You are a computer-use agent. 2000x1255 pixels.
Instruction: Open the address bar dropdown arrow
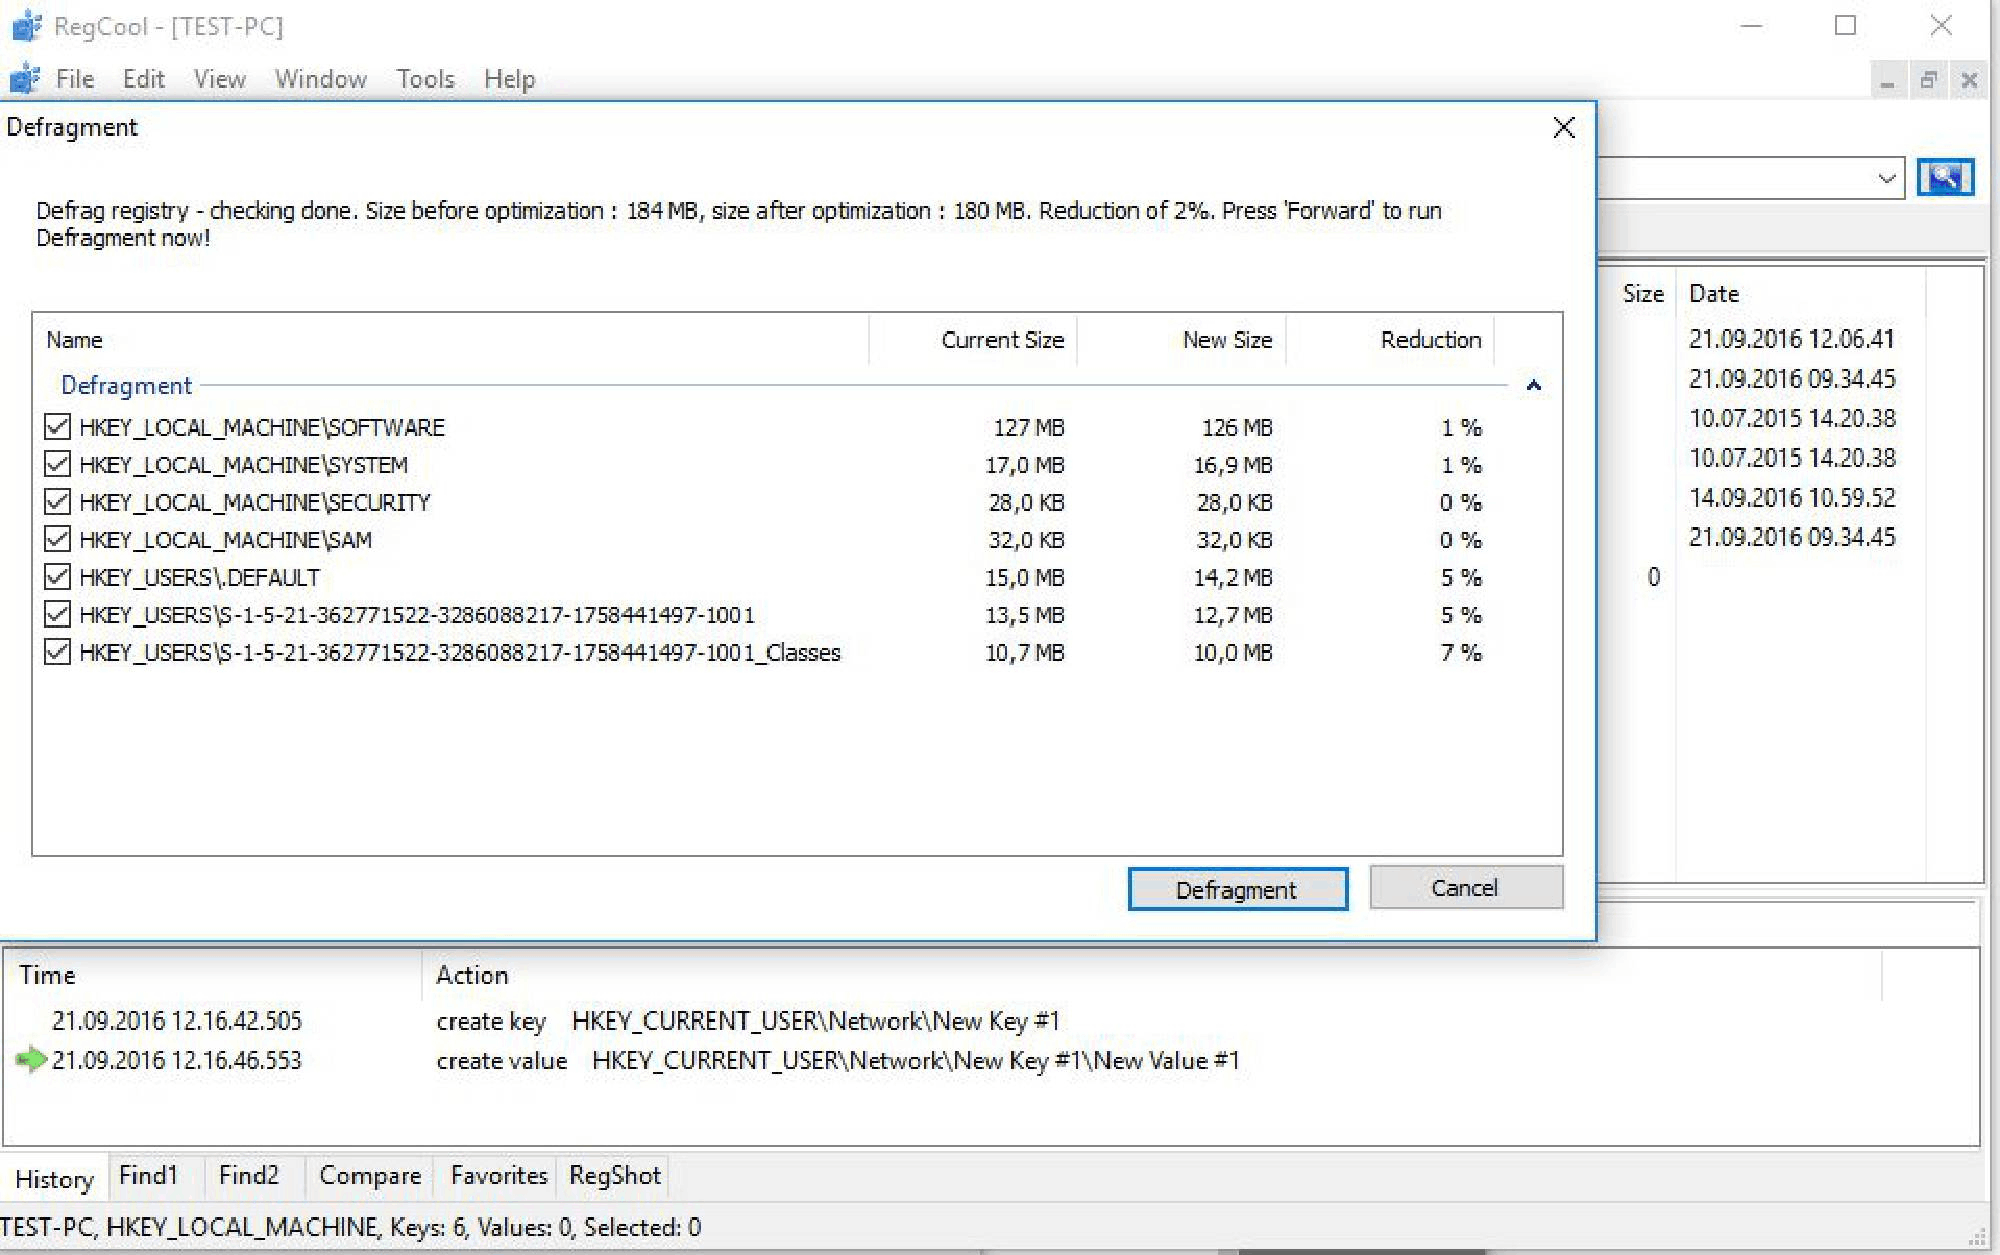click(x=1886, y=178)
